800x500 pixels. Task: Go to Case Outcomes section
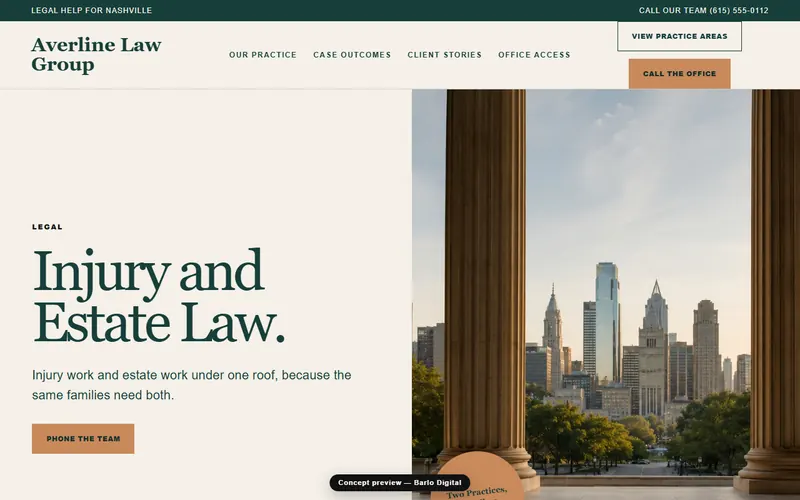[352, 55]
